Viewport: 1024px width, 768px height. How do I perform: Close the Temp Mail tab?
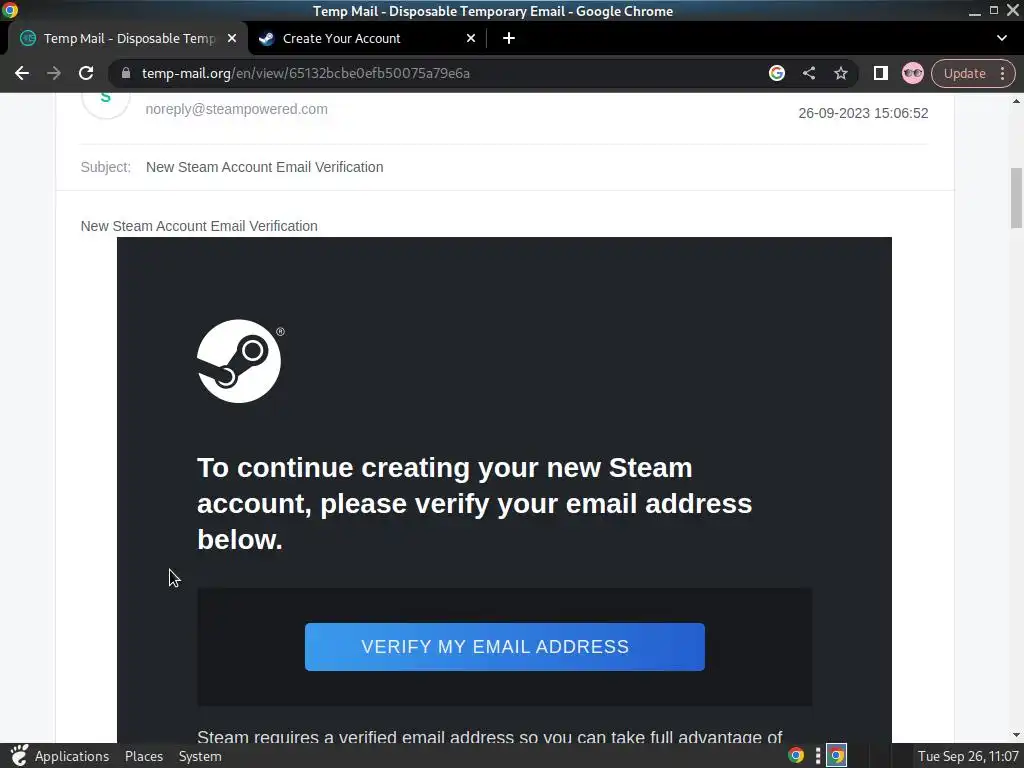click(x=232, y=39)
